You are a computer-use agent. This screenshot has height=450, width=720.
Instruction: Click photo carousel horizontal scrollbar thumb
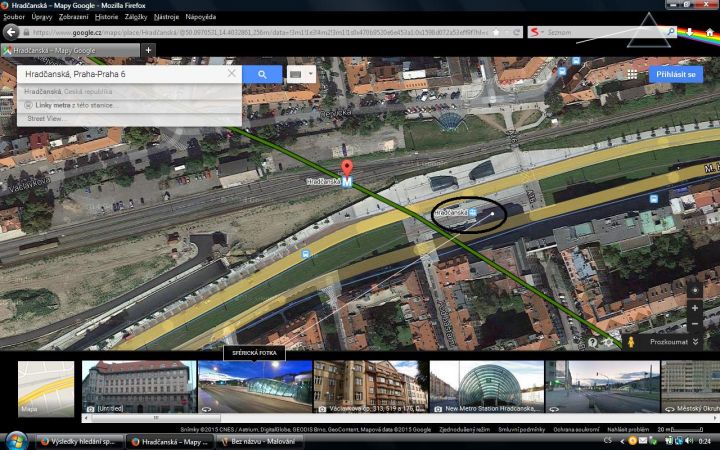156,418
